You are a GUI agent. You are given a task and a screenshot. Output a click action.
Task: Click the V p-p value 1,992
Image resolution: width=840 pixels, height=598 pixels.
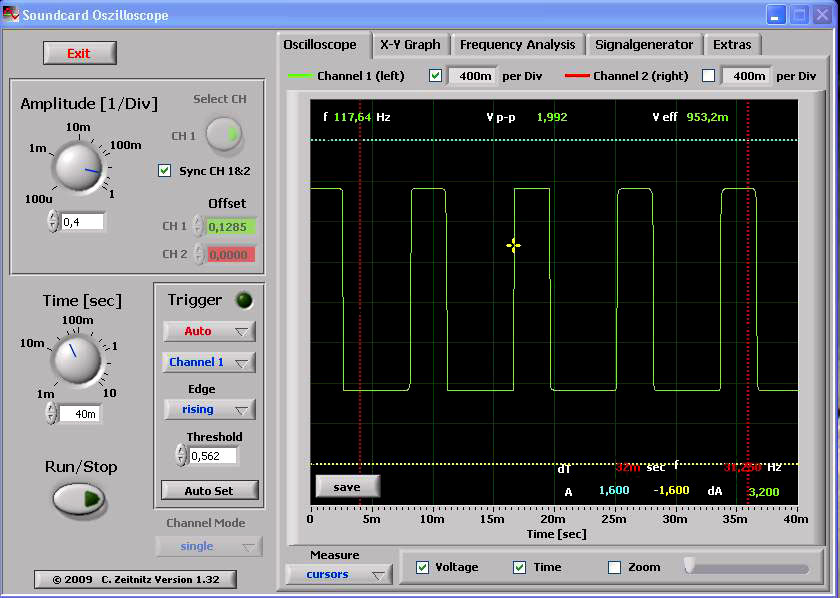click(x=552, y=117)
